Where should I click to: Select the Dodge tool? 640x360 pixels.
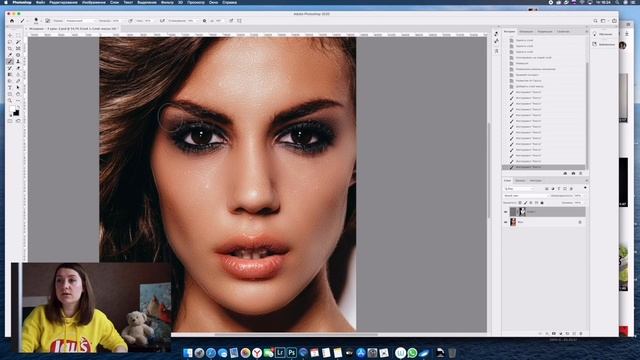click(10, 81)
